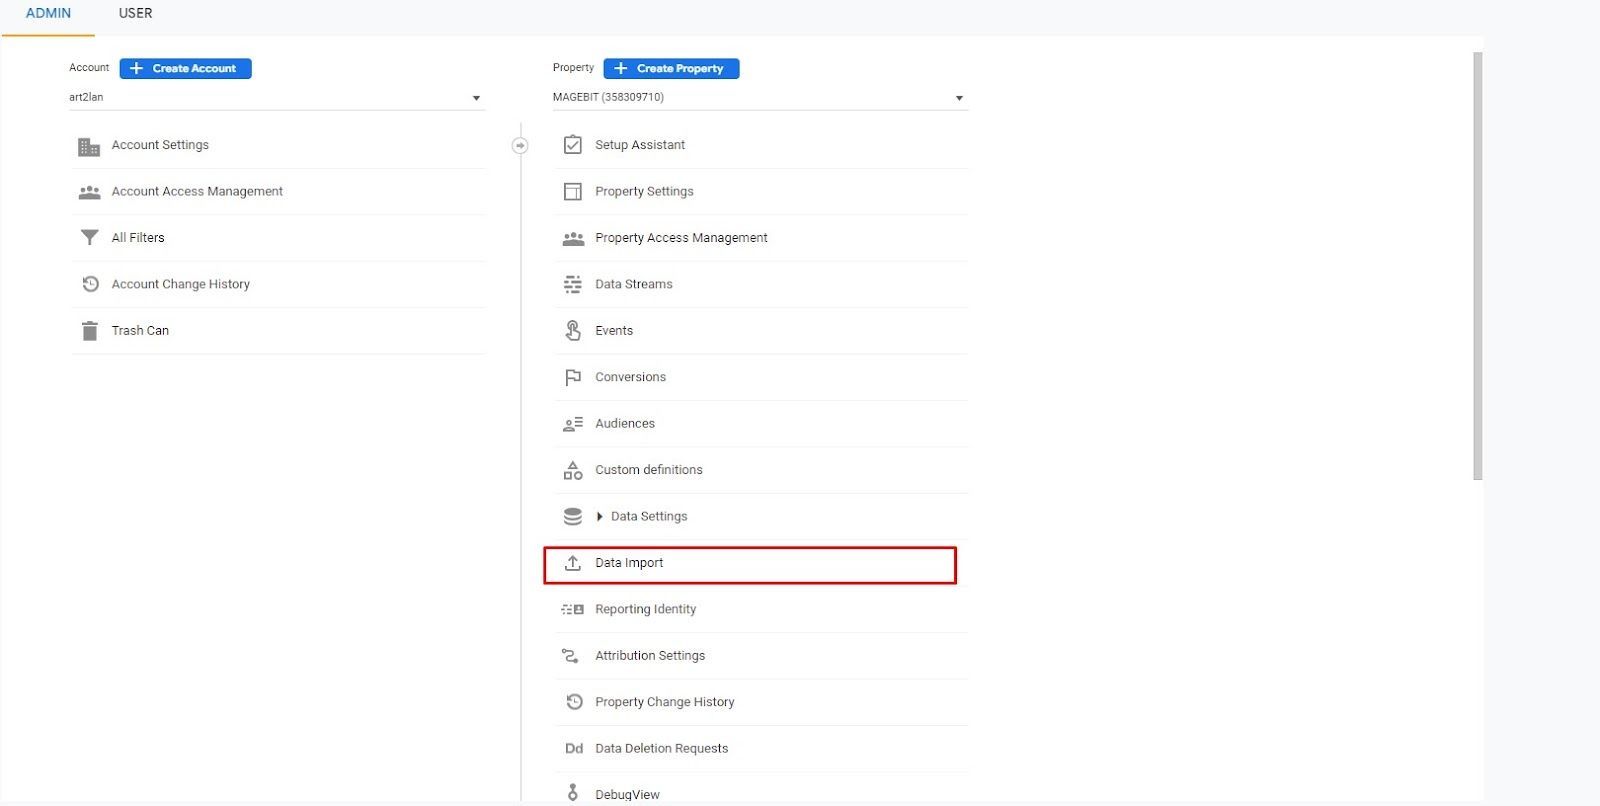Click the column collapse arrow circle
Screen dimensions: 1600x806
click(x=520, y=146)
